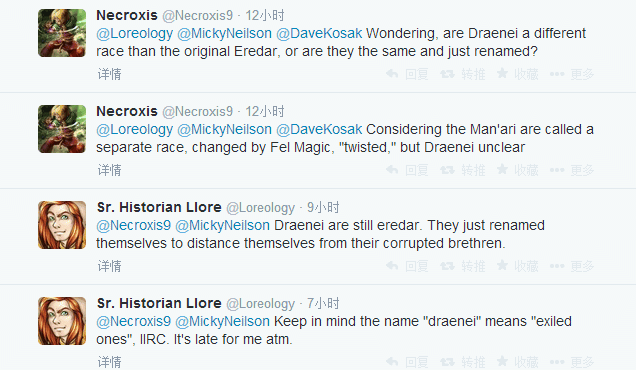Open more options on first Necroxis tweet
Viewport: 636px width, 370px height.
click(x=572, y=74)
